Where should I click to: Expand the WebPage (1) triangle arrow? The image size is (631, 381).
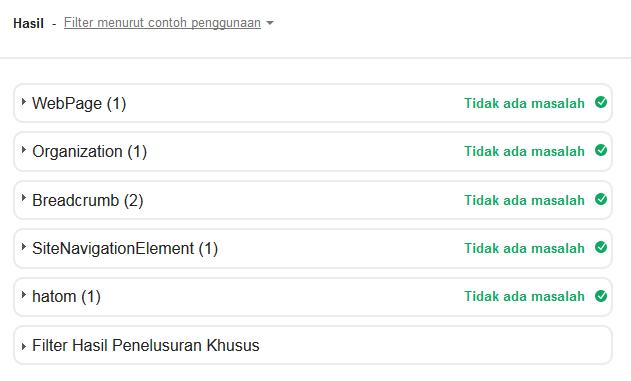pyautogui.click(x=24, y=101)
